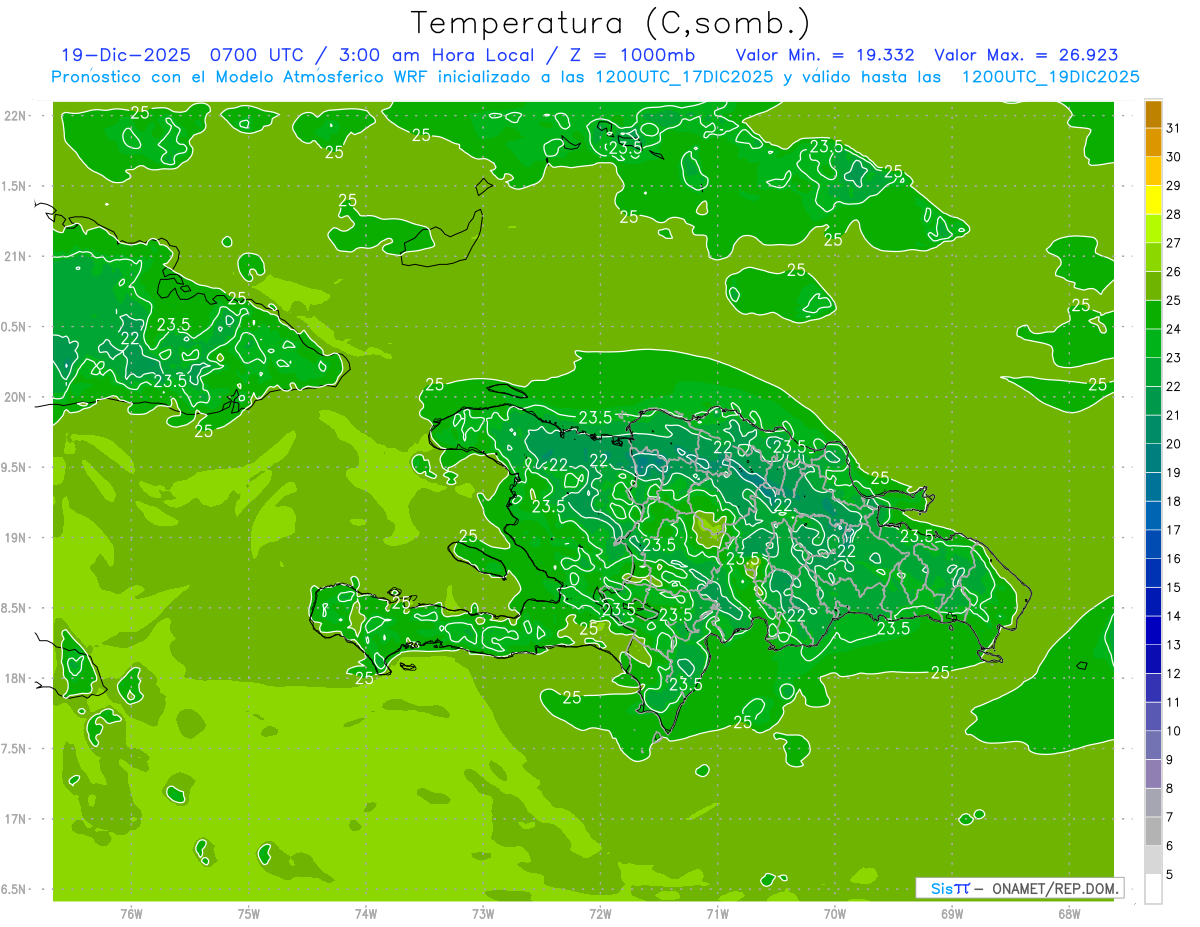Select the Z = 1000mb level label
The image size is (1200, 927).
(638, 55)
